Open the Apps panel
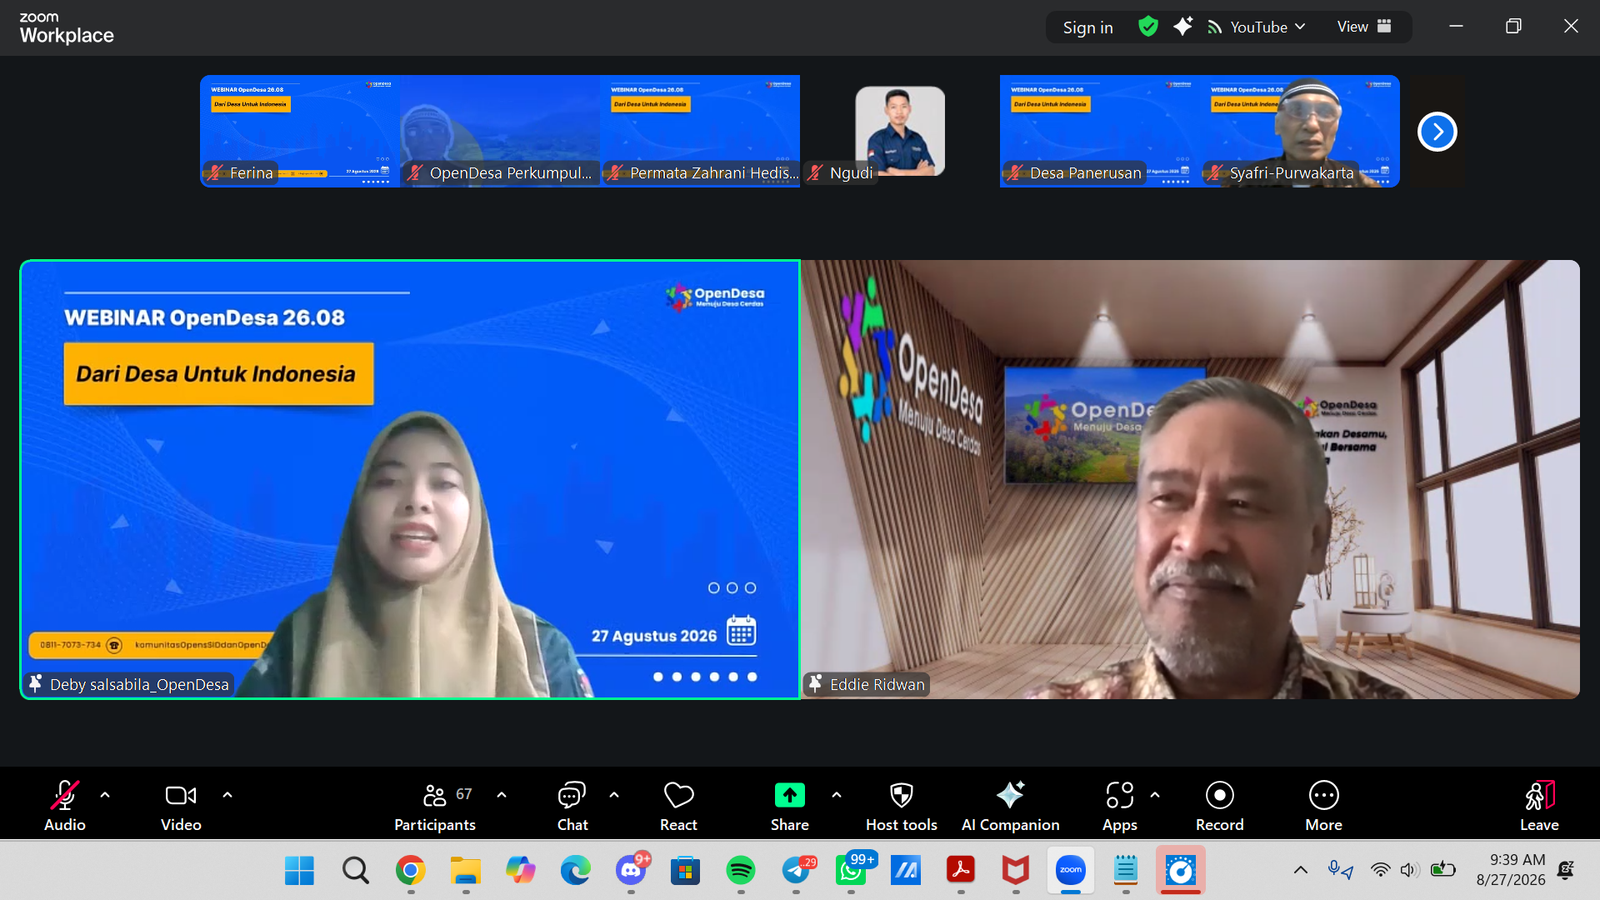The height and width of the screenshot is (900, 1600). click(x=1120, y=805)
